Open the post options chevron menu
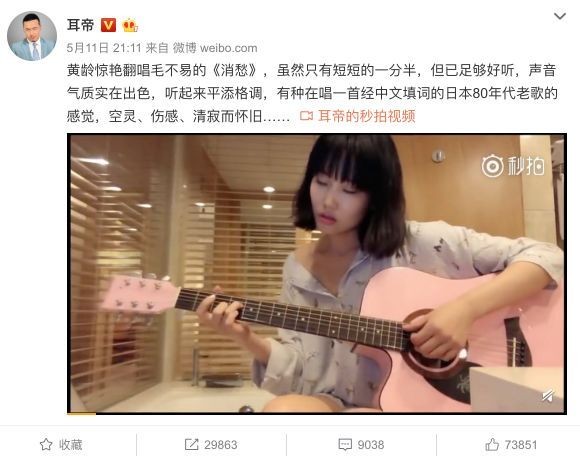 coord(559,17)
